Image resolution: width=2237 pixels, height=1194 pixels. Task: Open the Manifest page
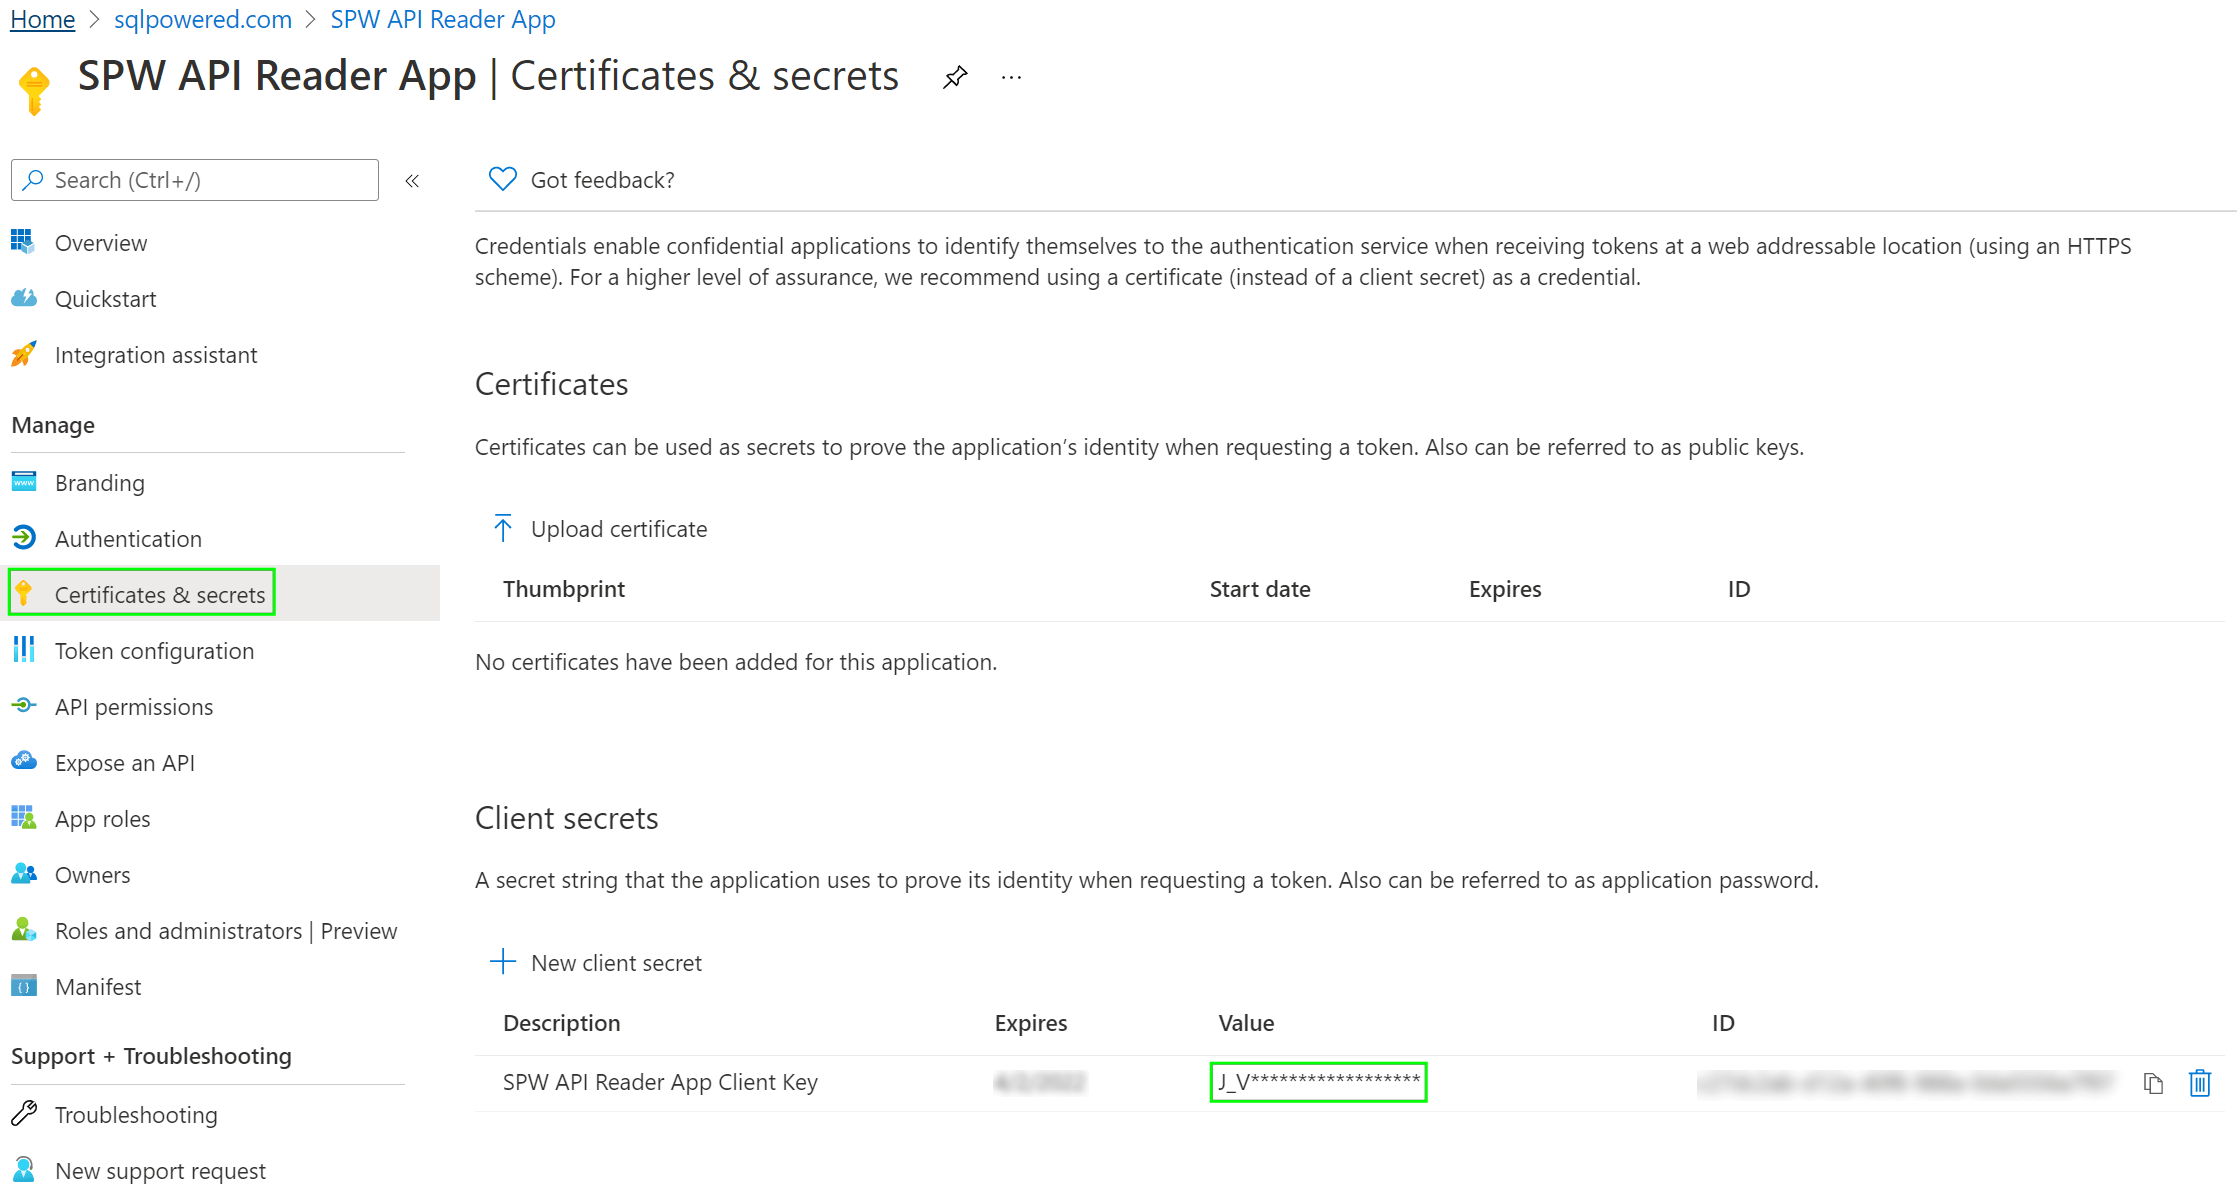point(97,986)
